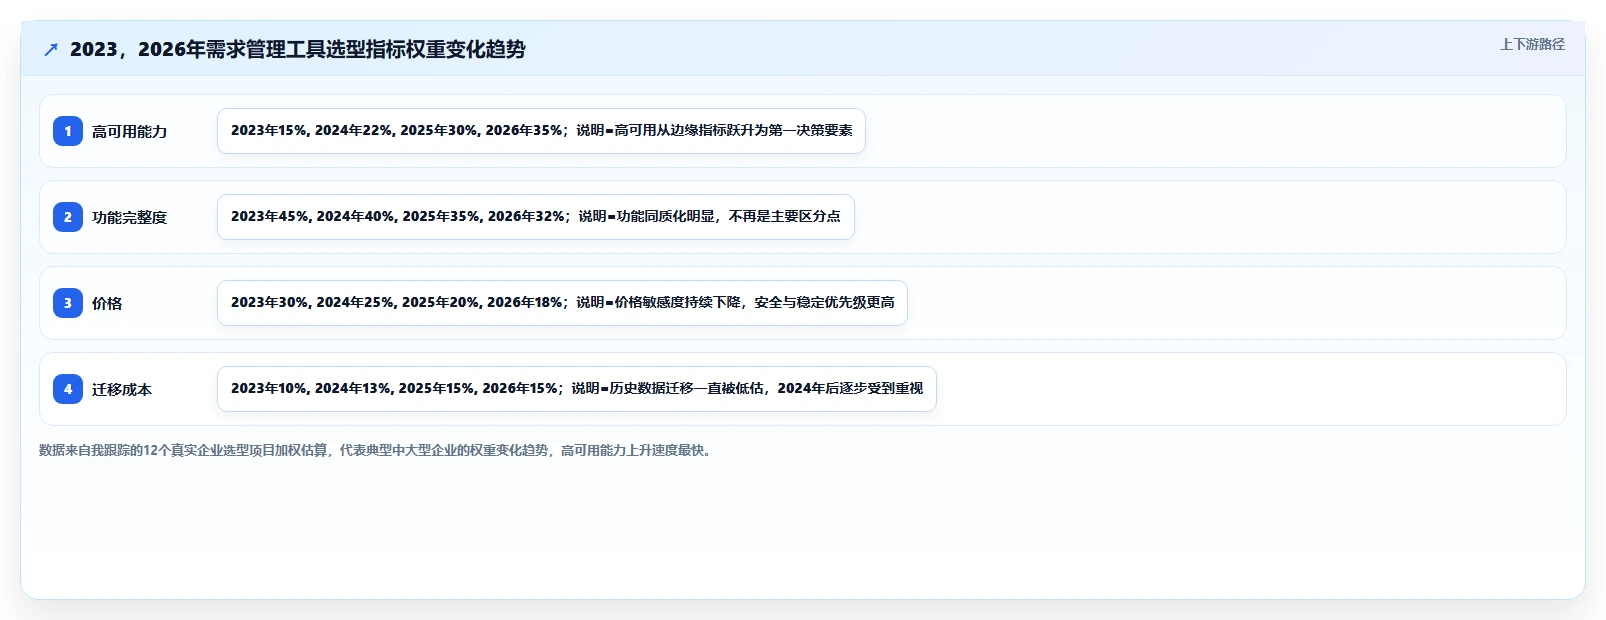
Task: Click the title 2023，2026年需求管理工具选型指标权重变化趋势
Action: click(x=297, y=49)
